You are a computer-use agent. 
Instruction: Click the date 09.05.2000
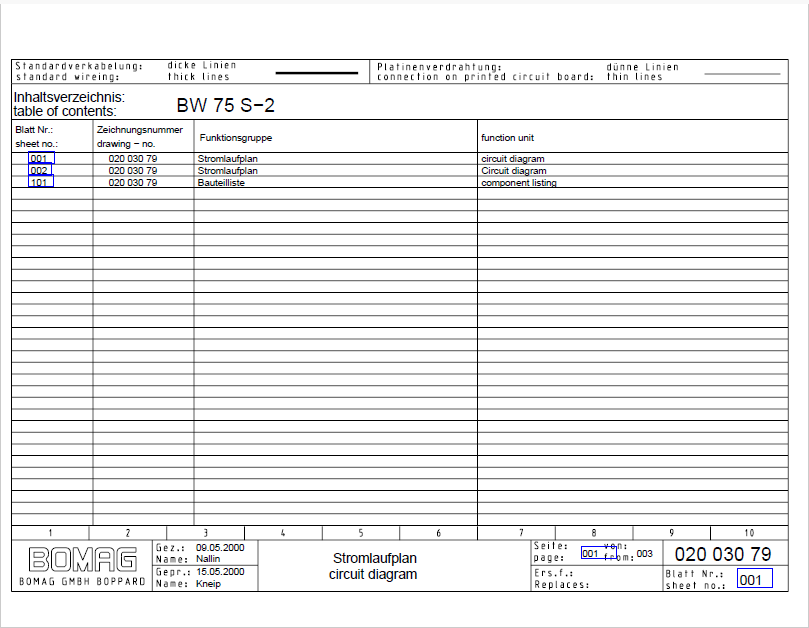click(x=220, y=548)
